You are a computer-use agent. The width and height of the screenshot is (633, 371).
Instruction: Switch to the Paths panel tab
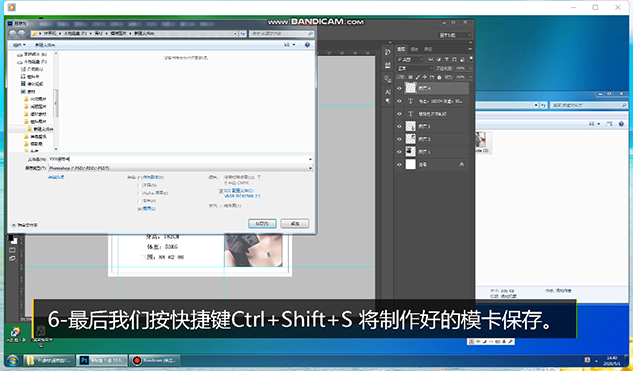428,49
